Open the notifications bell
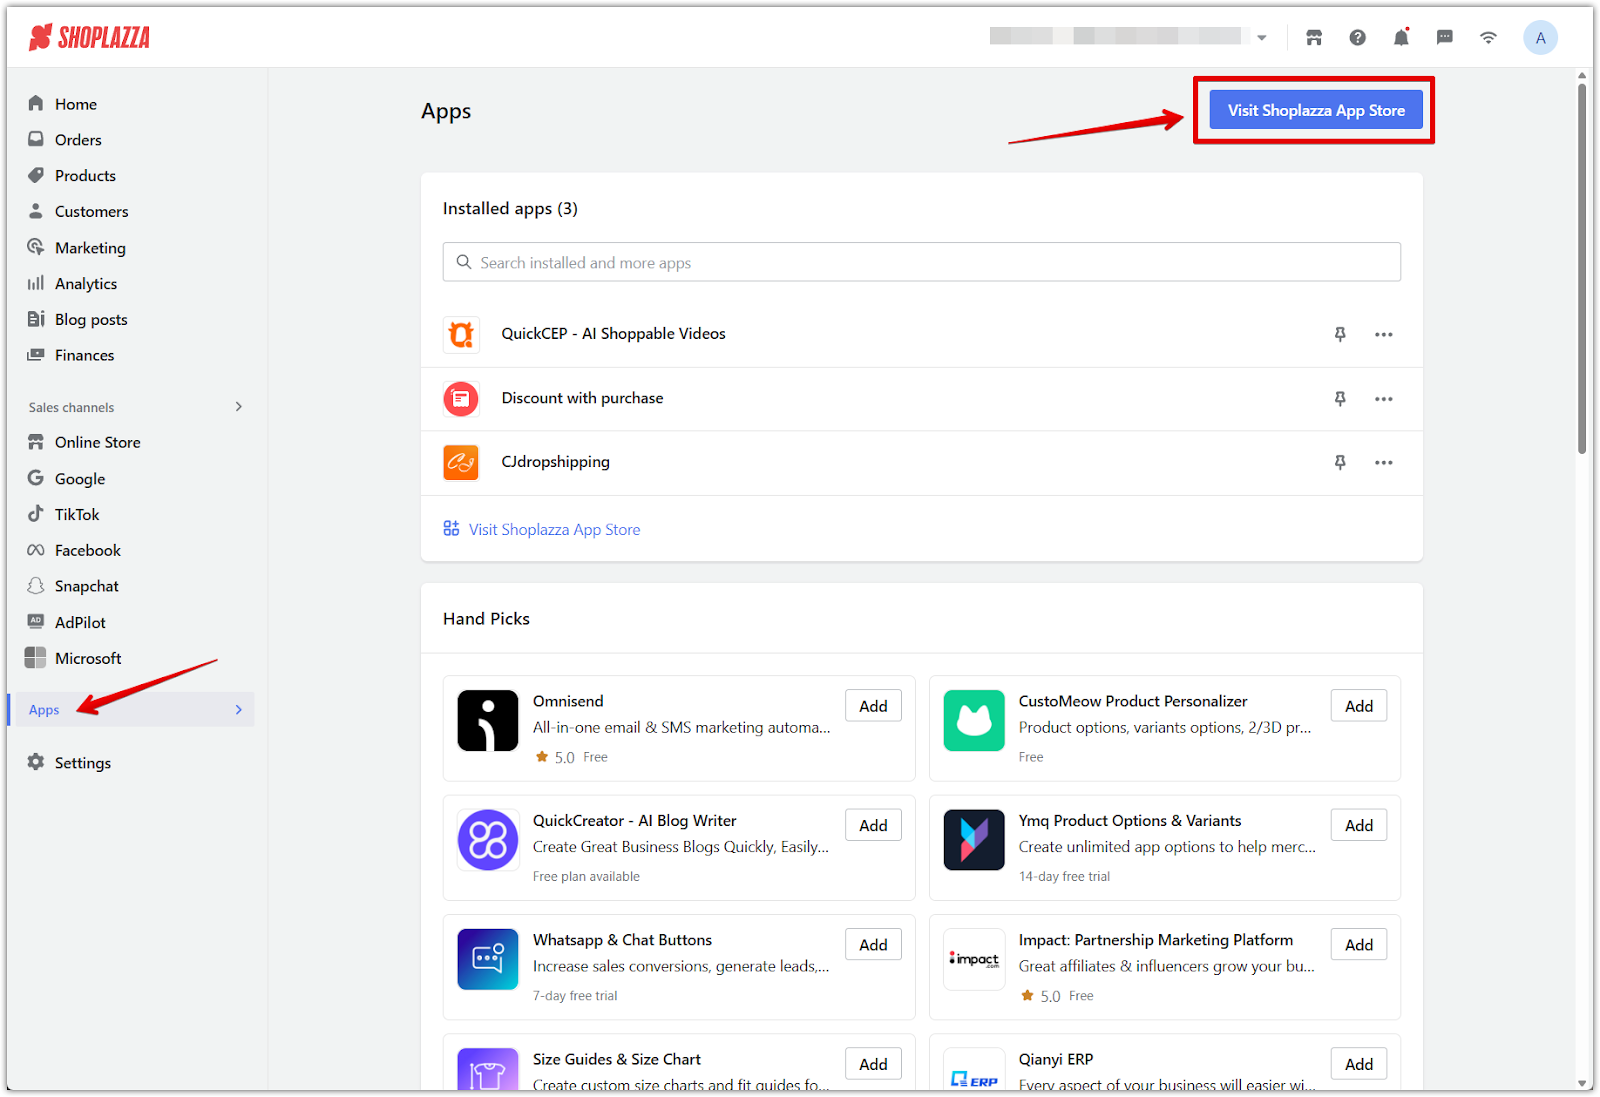 pyautogui.click(x=1401, y=38)
